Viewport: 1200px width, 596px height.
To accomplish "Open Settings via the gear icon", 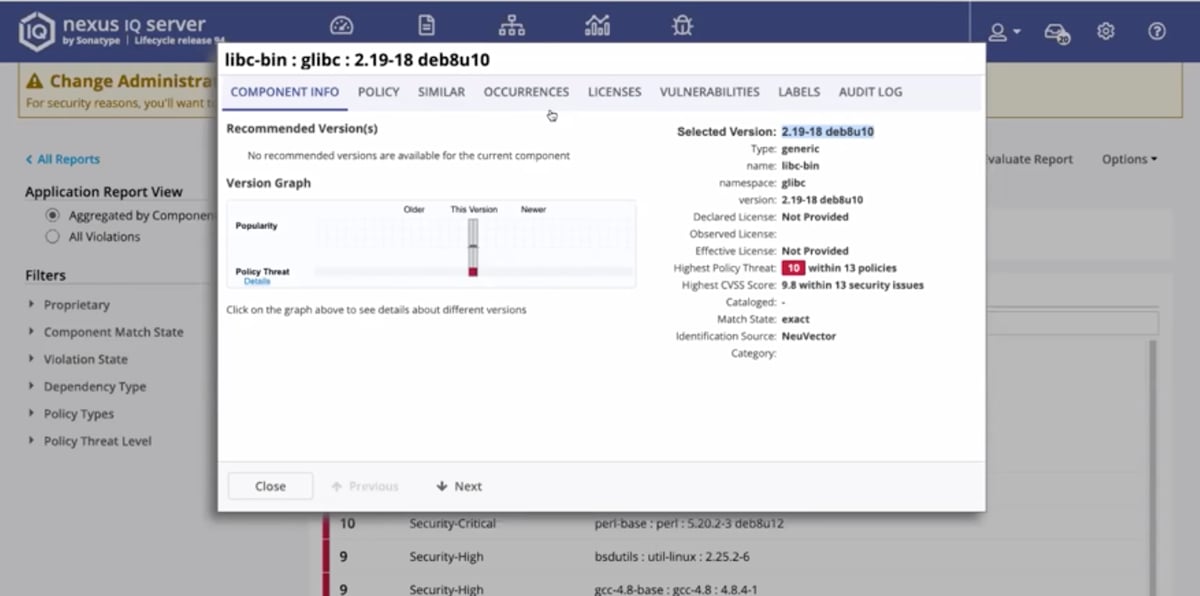I will [1105, 31].
